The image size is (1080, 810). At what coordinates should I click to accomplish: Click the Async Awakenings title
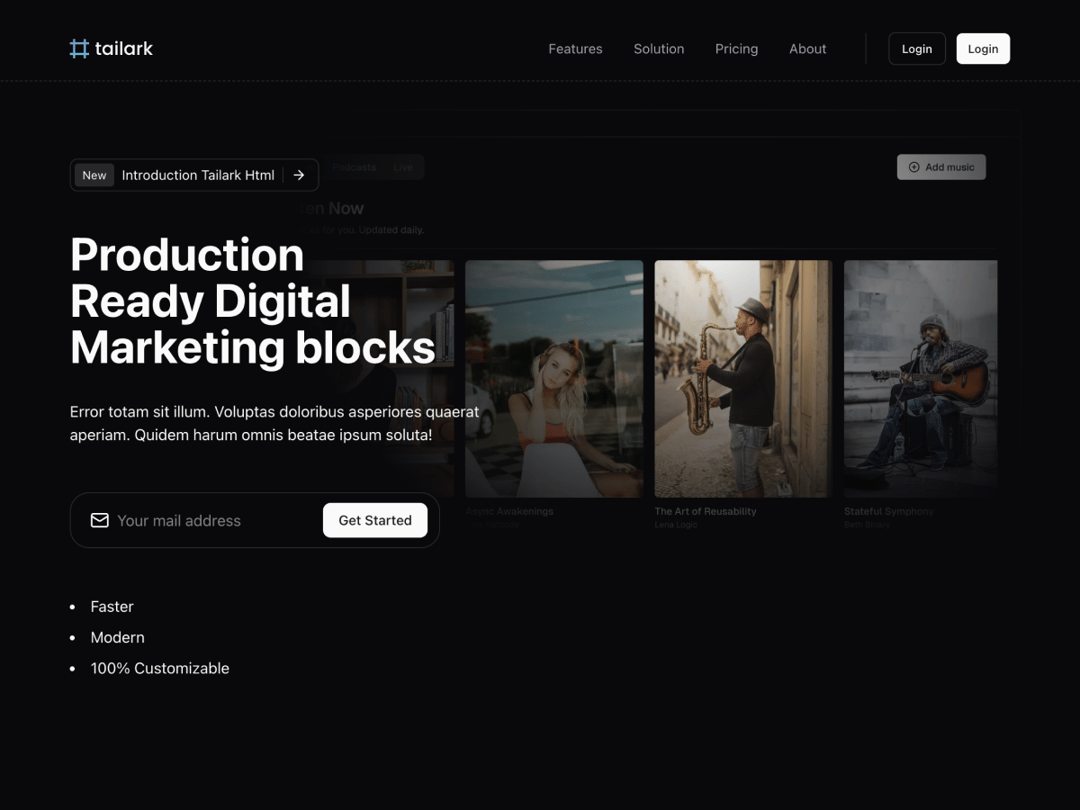[x=509, y=511]
